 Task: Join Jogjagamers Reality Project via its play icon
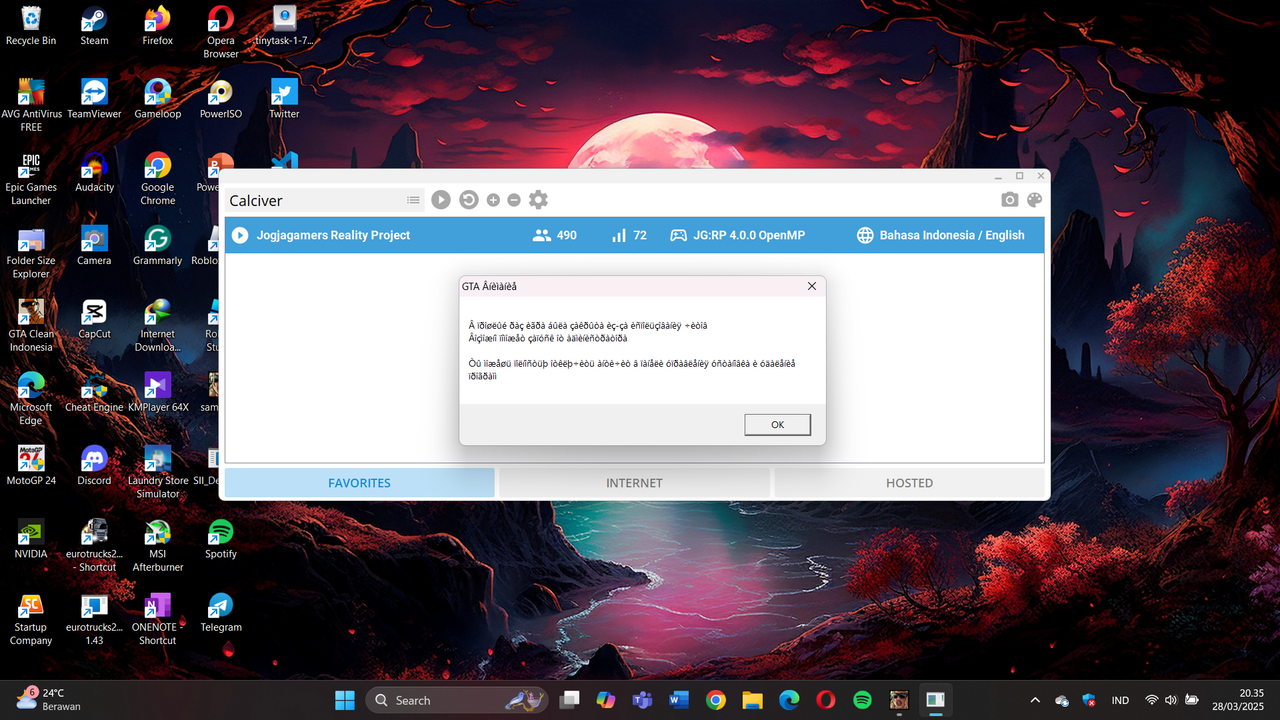pos(240,235)
